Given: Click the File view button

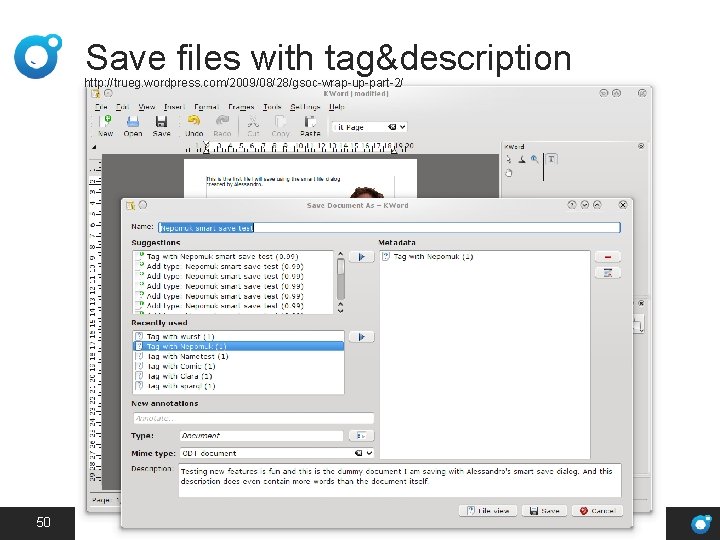Looking at the screenshot, I should pos(488,511).
